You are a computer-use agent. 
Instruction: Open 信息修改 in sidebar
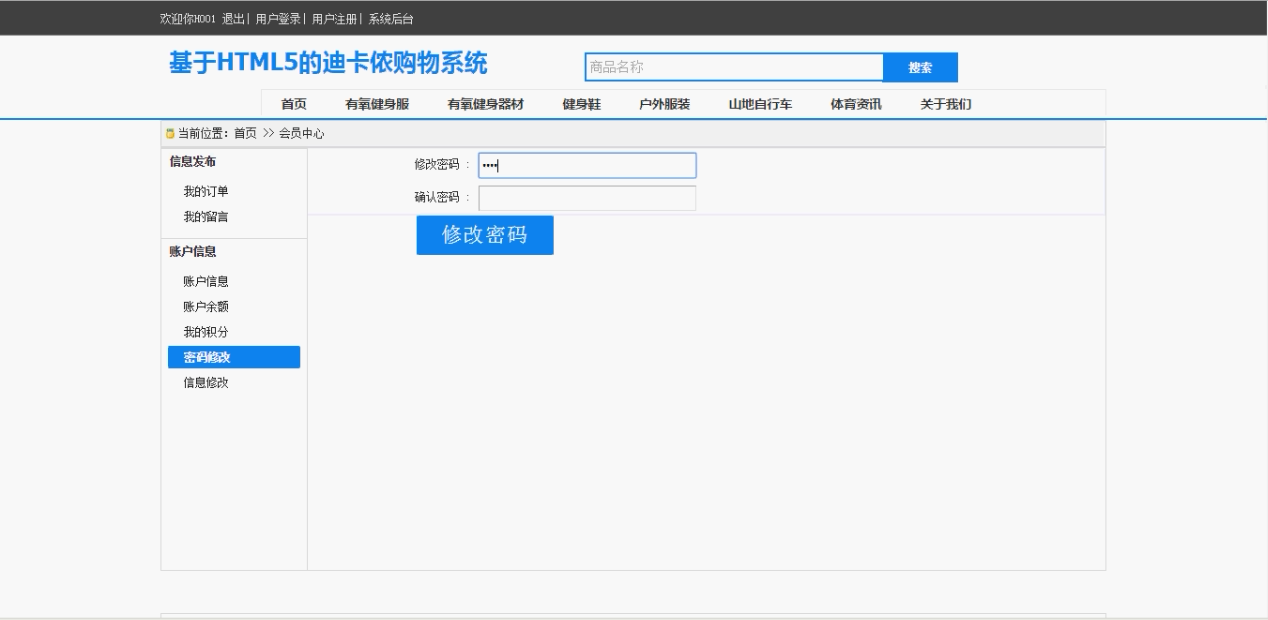206,383
